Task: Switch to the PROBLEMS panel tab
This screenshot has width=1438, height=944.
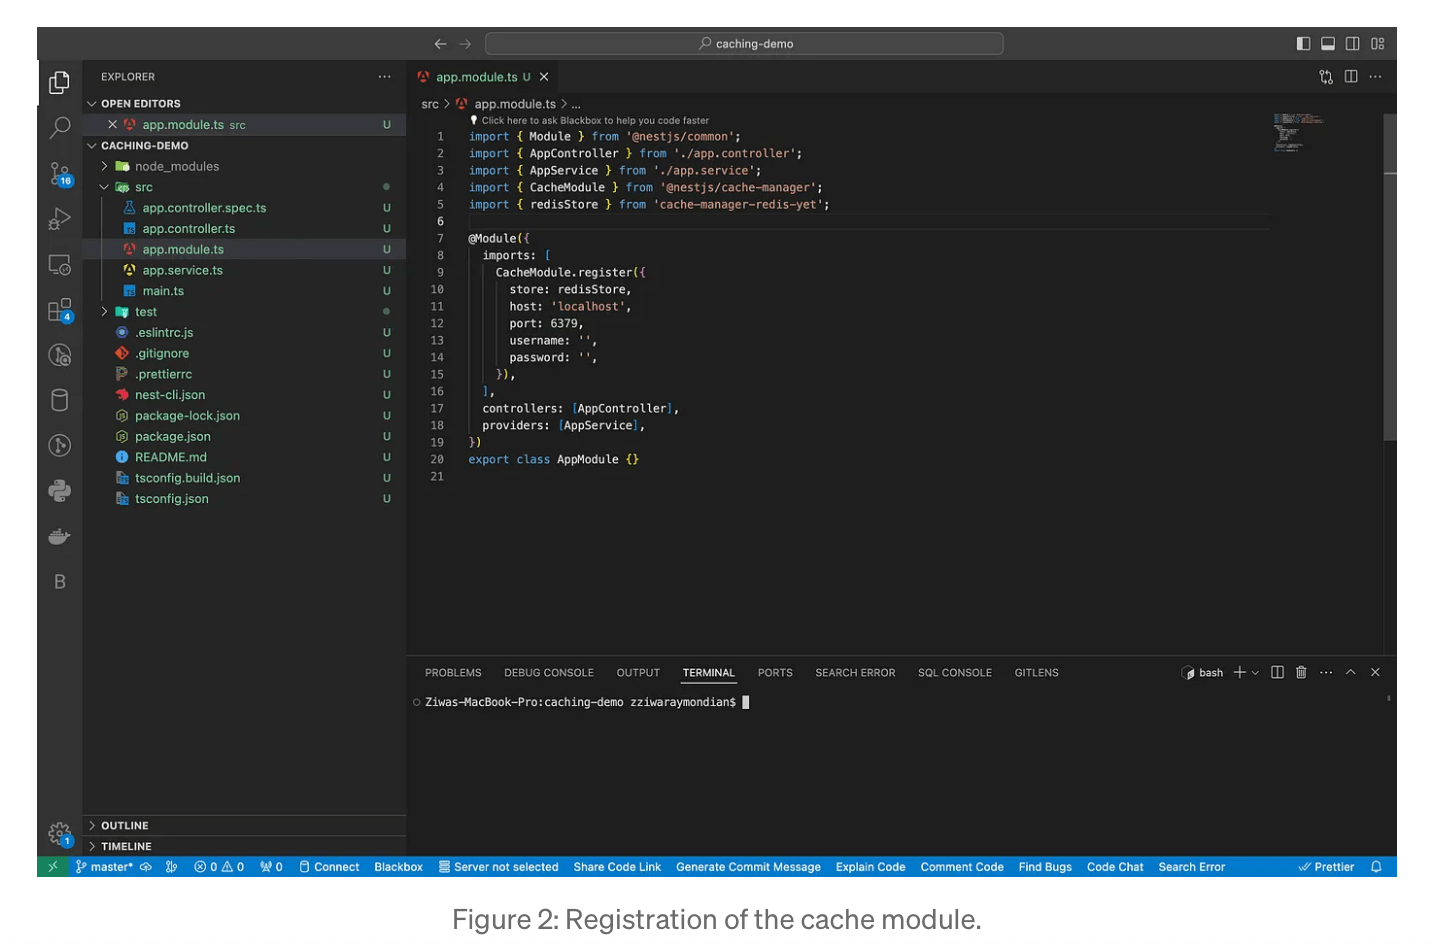Action: point(453,673)
